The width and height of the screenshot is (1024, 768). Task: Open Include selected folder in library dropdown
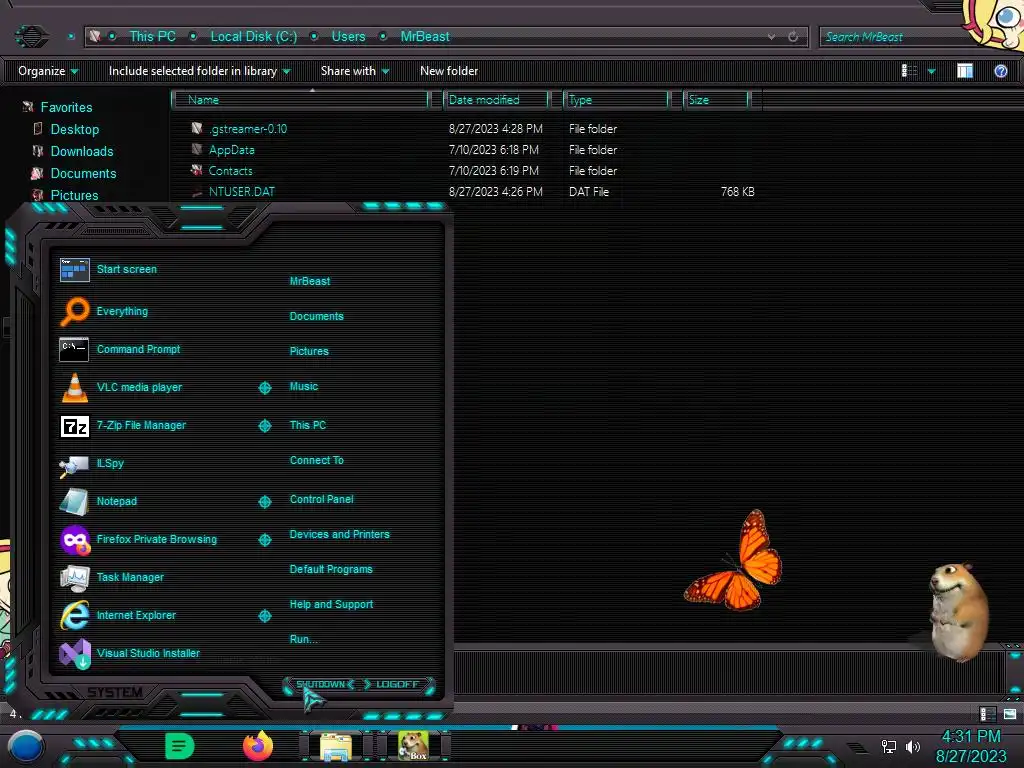click(x=199, y=71)
